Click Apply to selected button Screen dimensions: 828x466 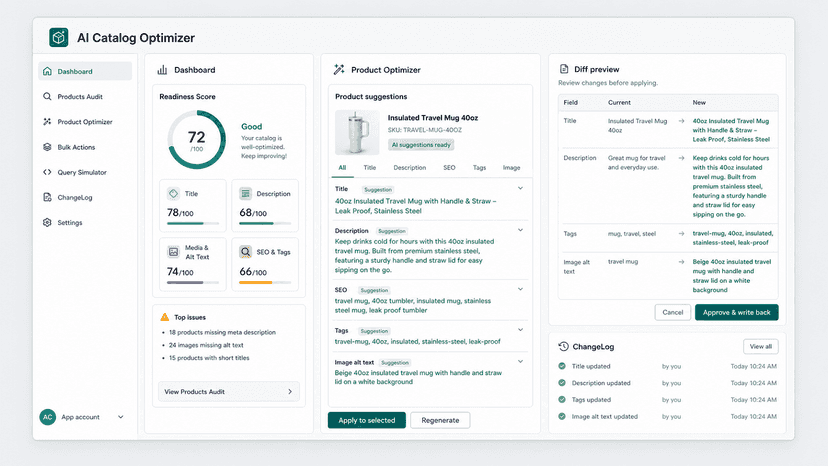[x=367, y=420]
